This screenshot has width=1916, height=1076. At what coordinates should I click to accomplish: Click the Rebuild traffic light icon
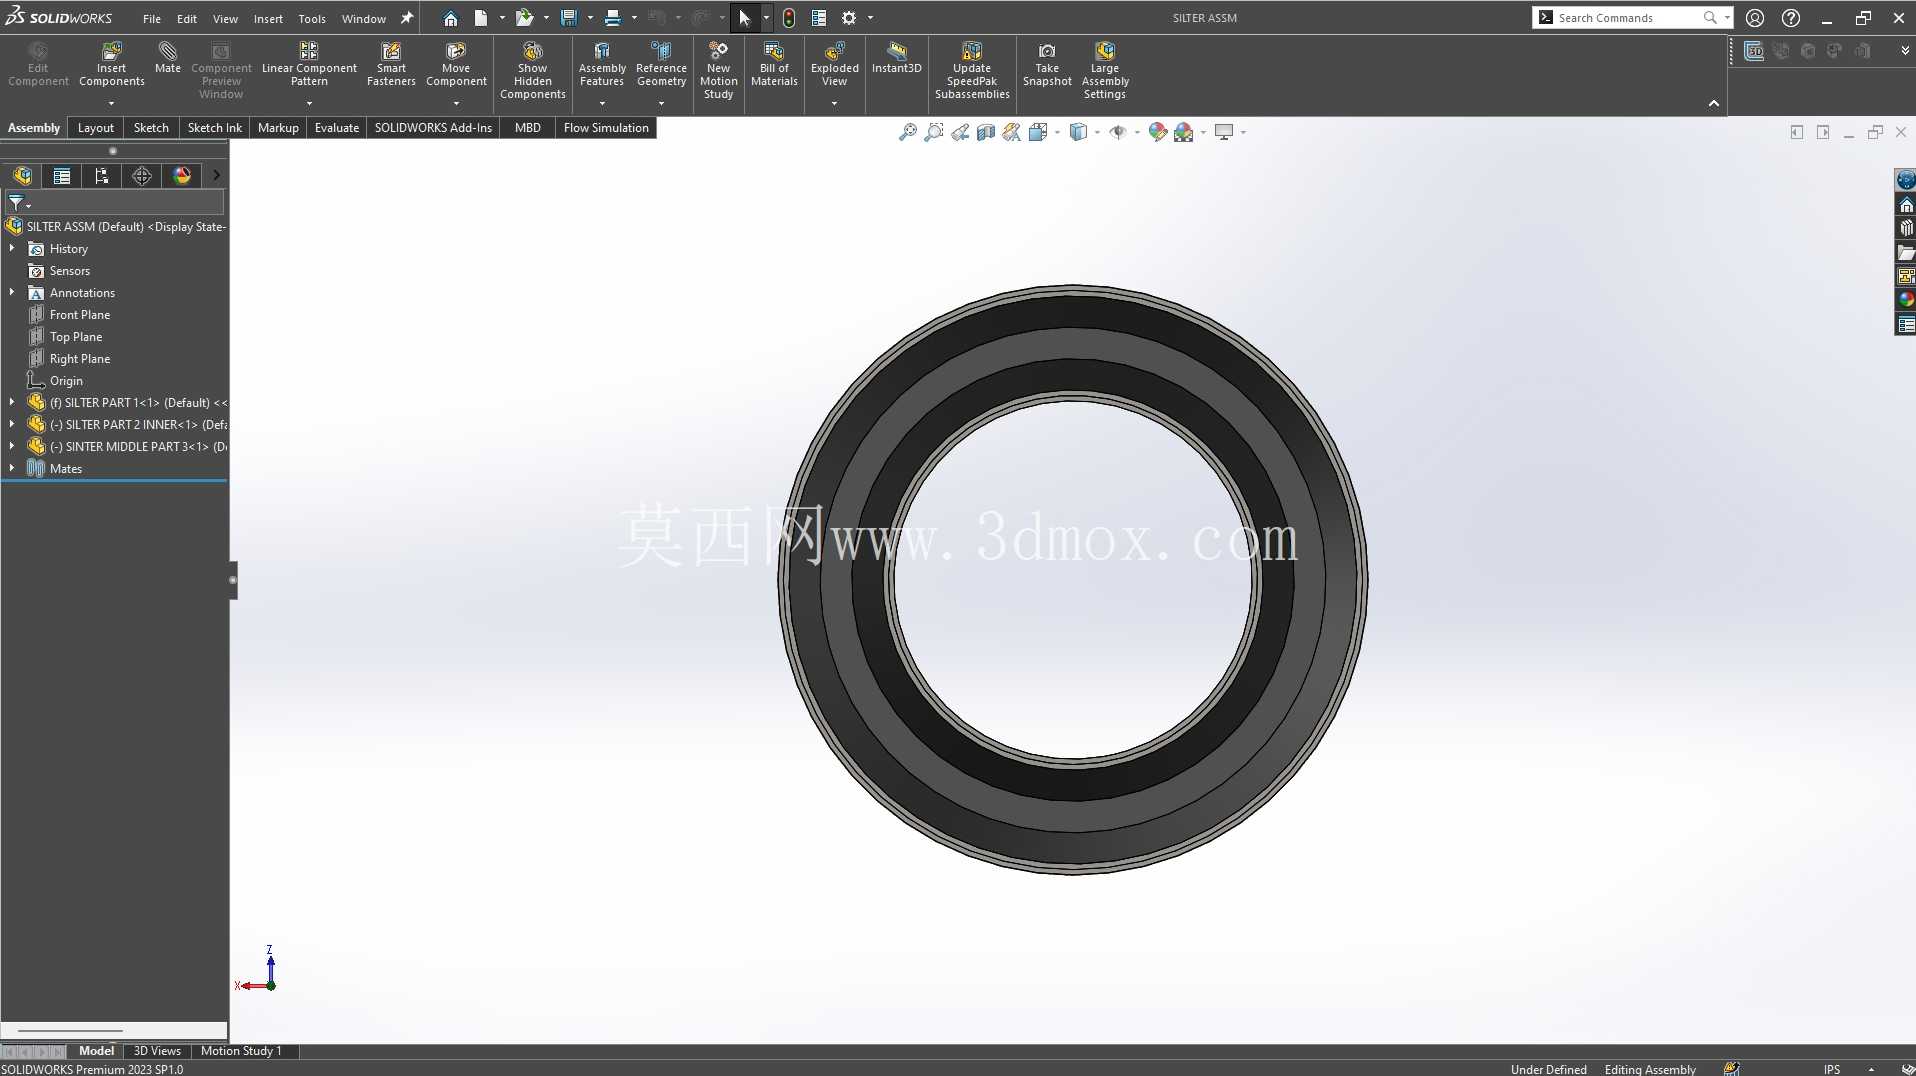789,18
